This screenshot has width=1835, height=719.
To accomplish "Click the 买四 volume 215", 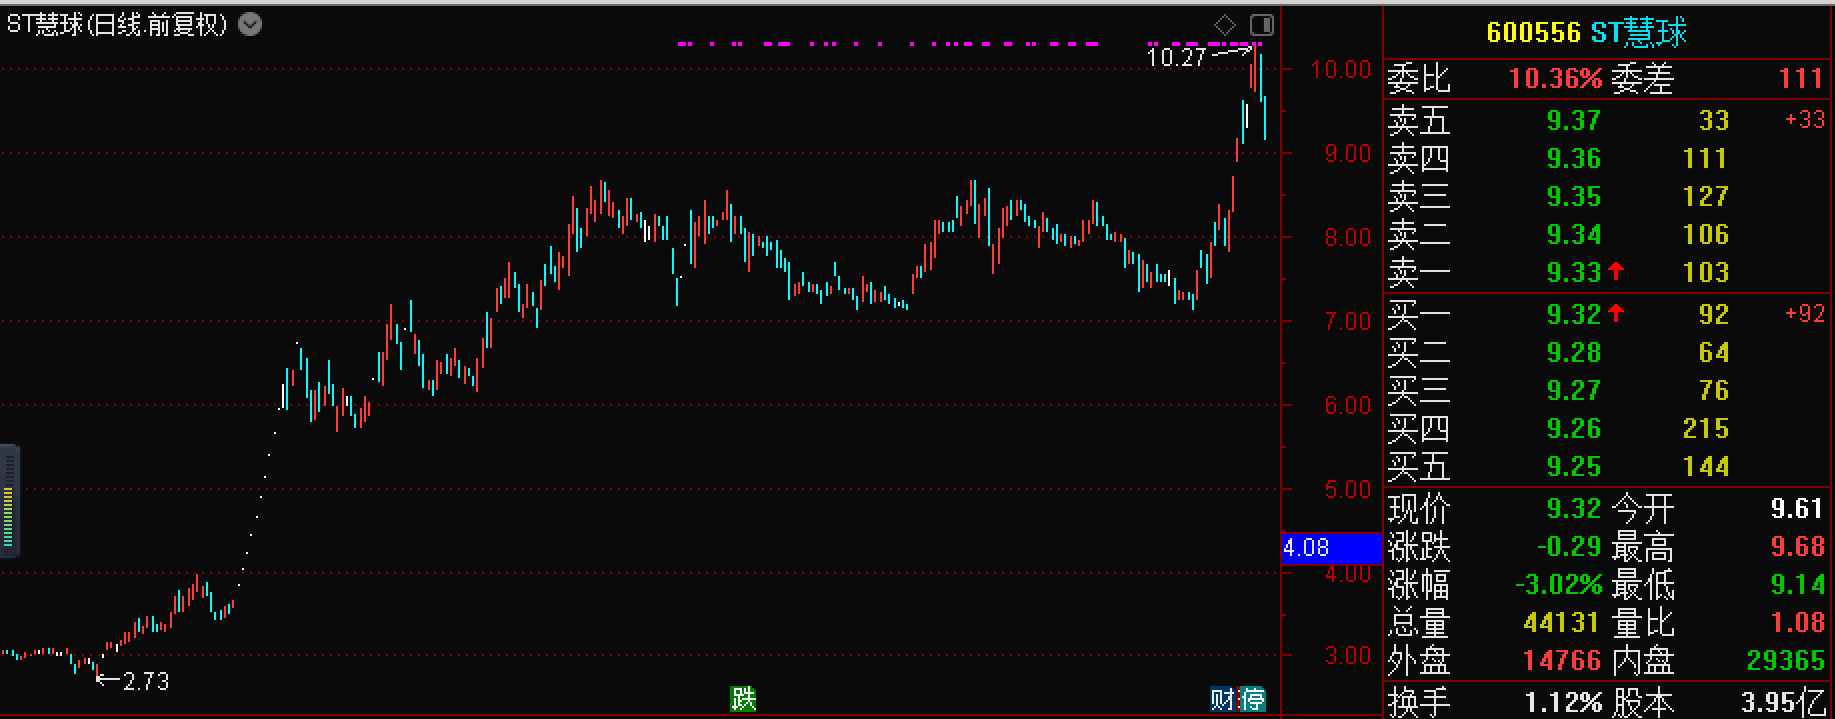I will pos(1705,428).
